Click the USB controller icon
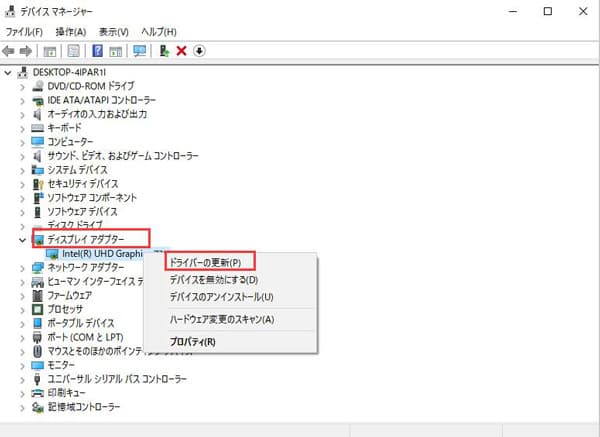This screenshot has width=600, height=437. [38, 379]
